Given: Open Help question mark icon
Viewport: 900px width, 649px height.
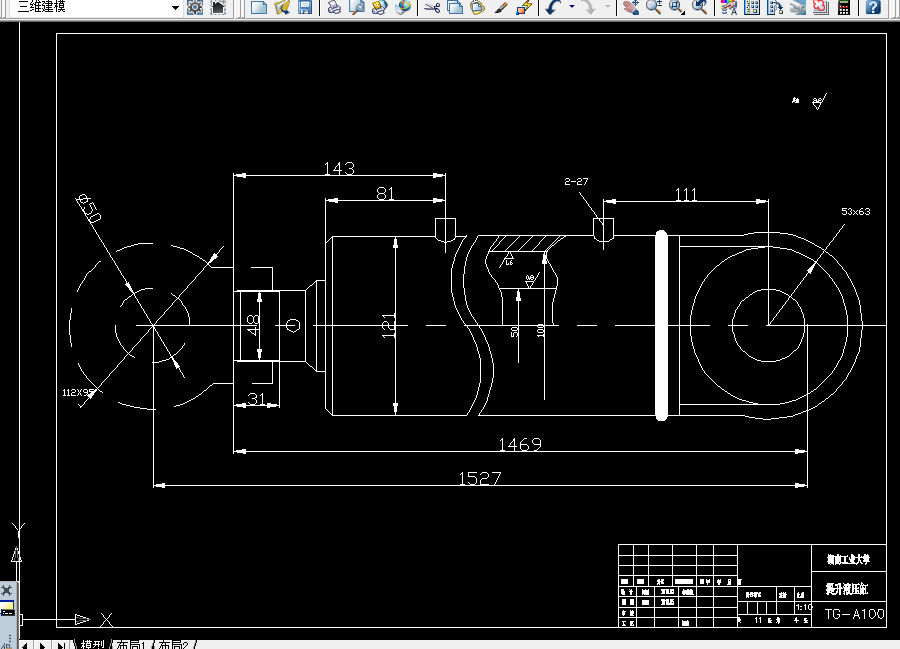Looking at the screenshot, I should (x=873, y=7).
